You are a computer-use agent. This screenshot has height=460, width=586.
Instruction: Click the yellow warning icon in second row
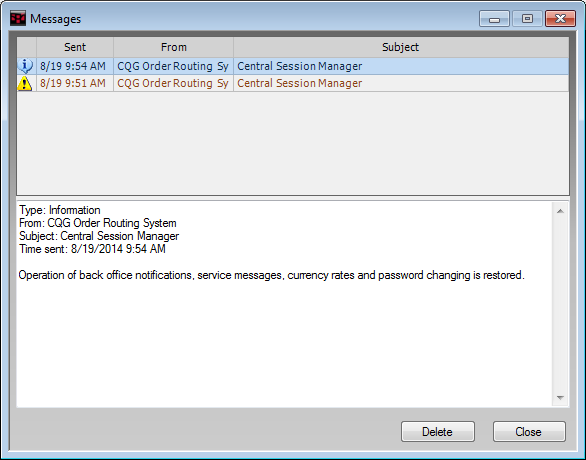[25, 83]
